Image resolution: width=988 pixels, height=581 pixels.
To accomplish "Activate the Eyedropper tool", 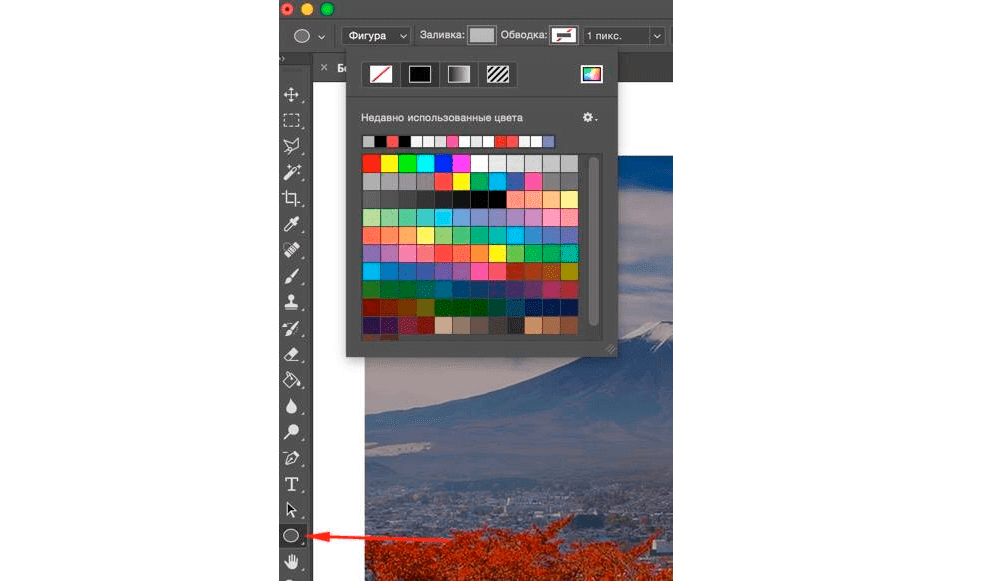I will click(x=292, y=224).
